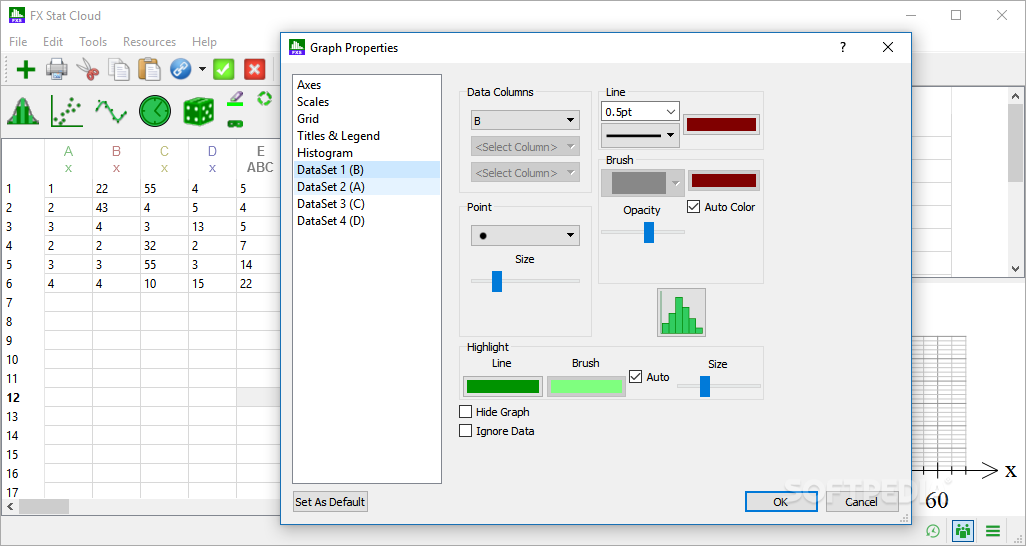The height and width of the screenshot is (546, 1026).
Task: Click the blue chain link icon
Action: [x=181, y=69]
